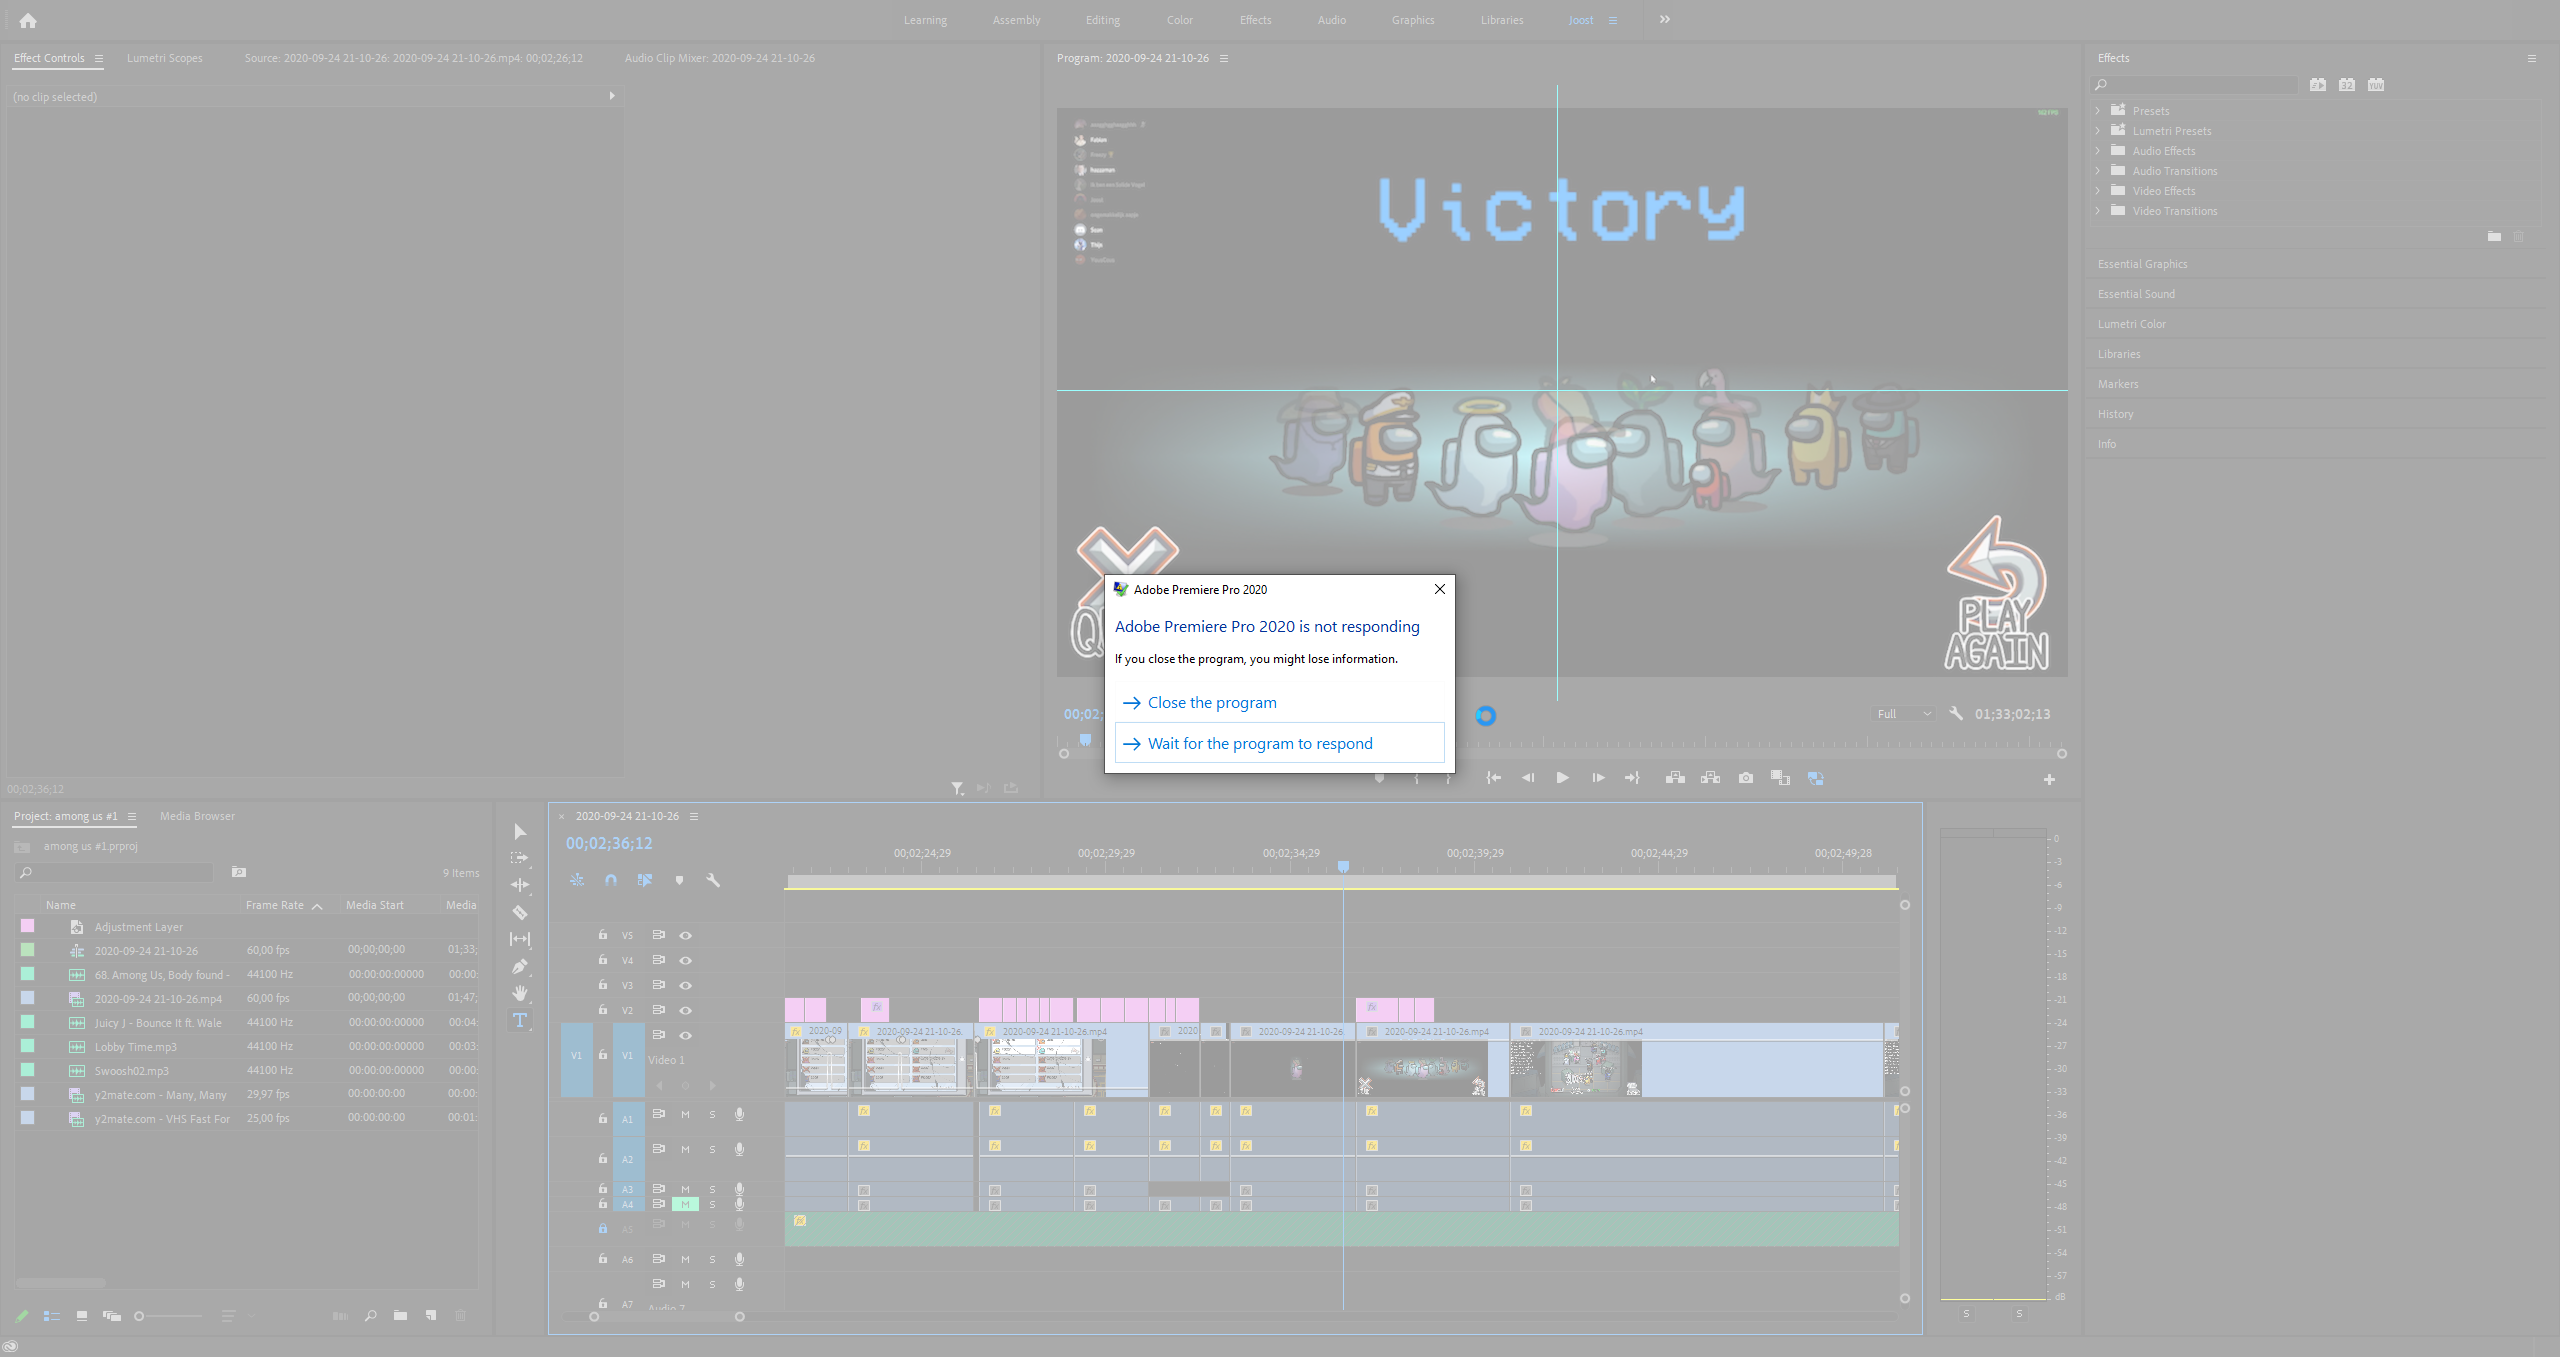
Task: Switch to the Color workspace tab
Action: pos(1179,20)
